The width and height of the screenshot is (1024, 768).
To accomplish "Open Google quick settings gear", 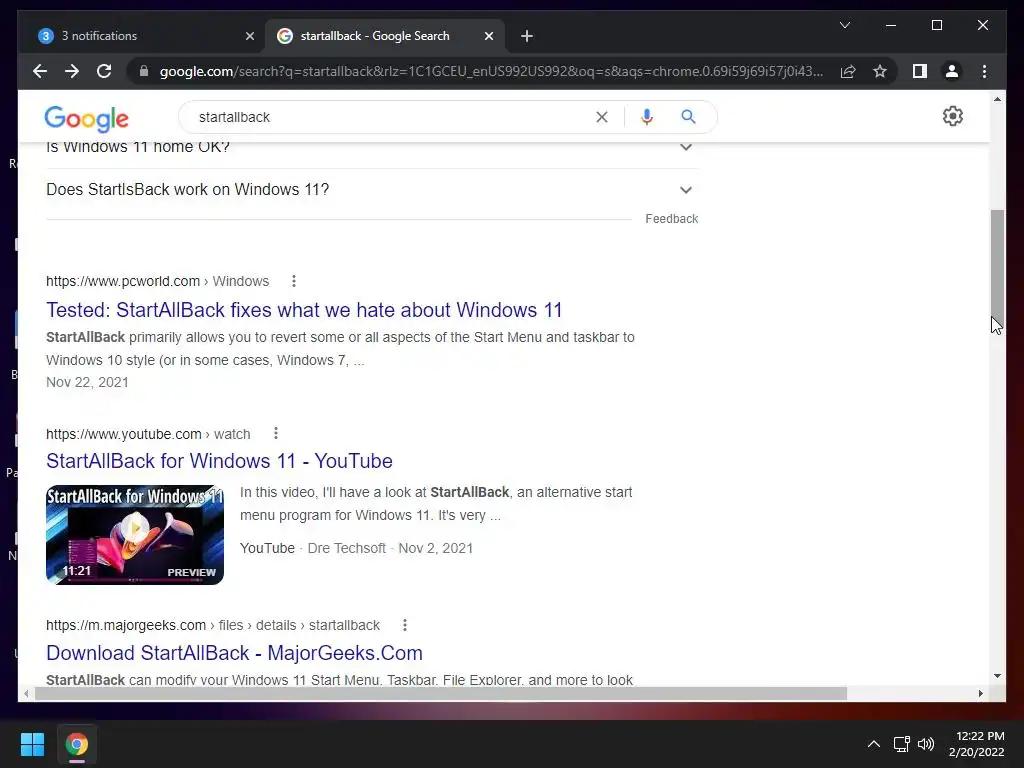I will (953, 116).
